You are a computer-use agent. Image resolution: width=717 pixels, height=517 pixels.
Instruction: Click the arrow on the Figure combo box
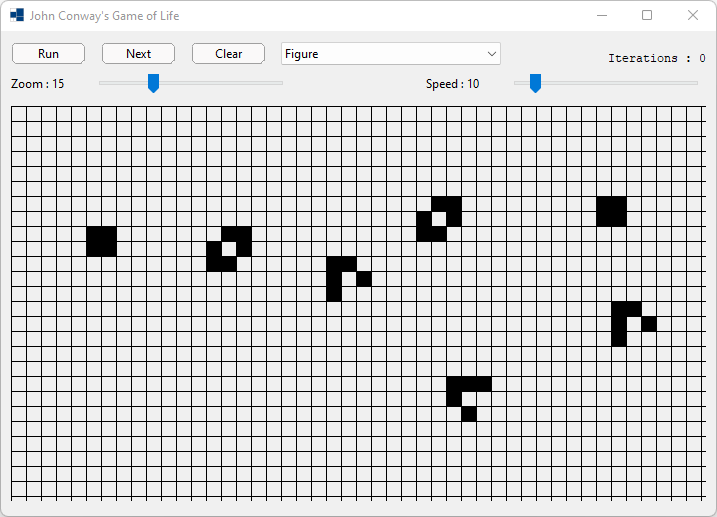point(491,54)
